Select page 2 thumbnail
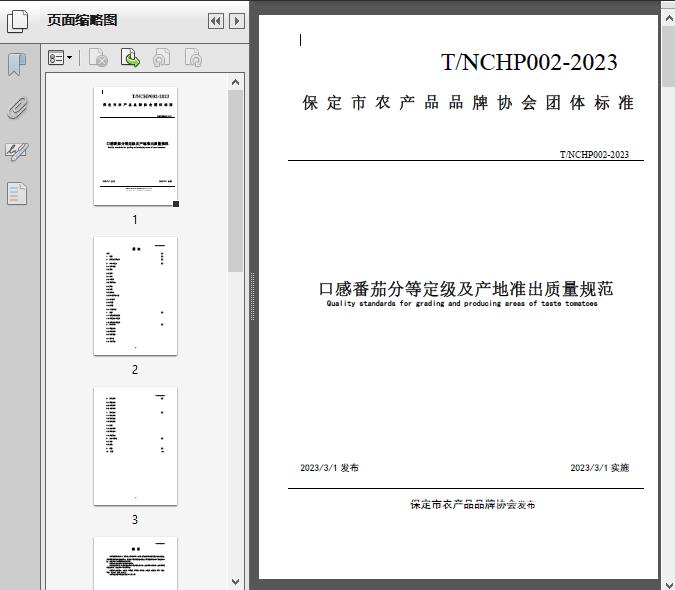The height and width of the screenshot is (590, 675). (x=136, y=296)
